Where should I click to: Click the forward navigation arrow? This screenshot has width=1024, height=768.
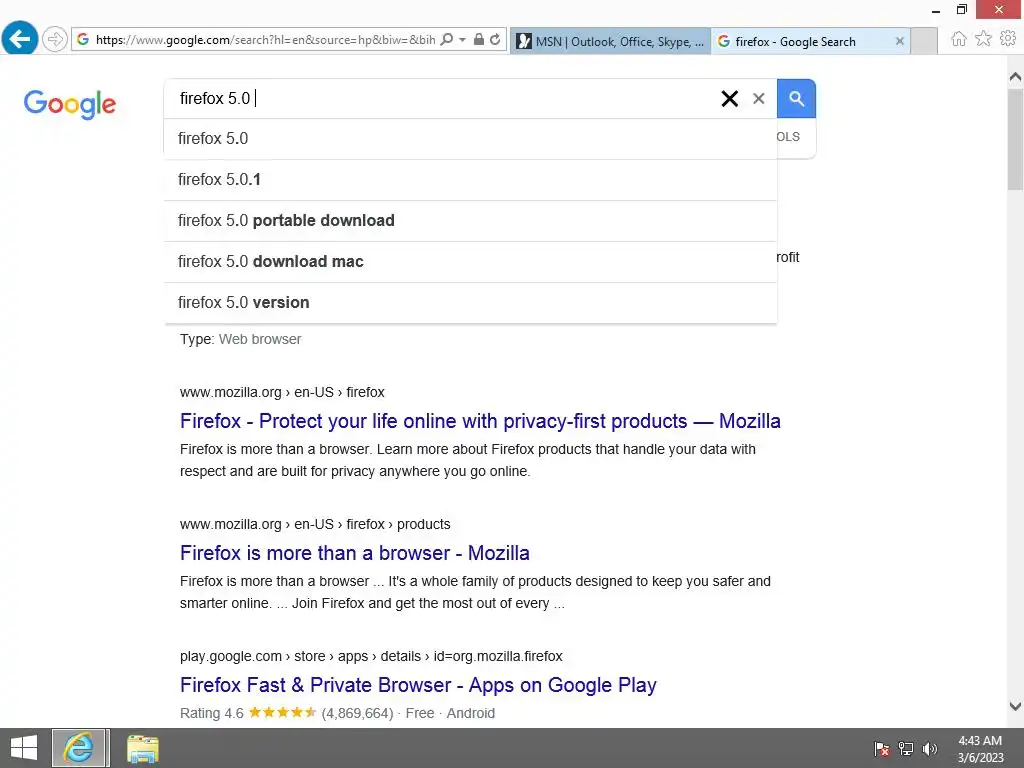click(x=55, y=39)
